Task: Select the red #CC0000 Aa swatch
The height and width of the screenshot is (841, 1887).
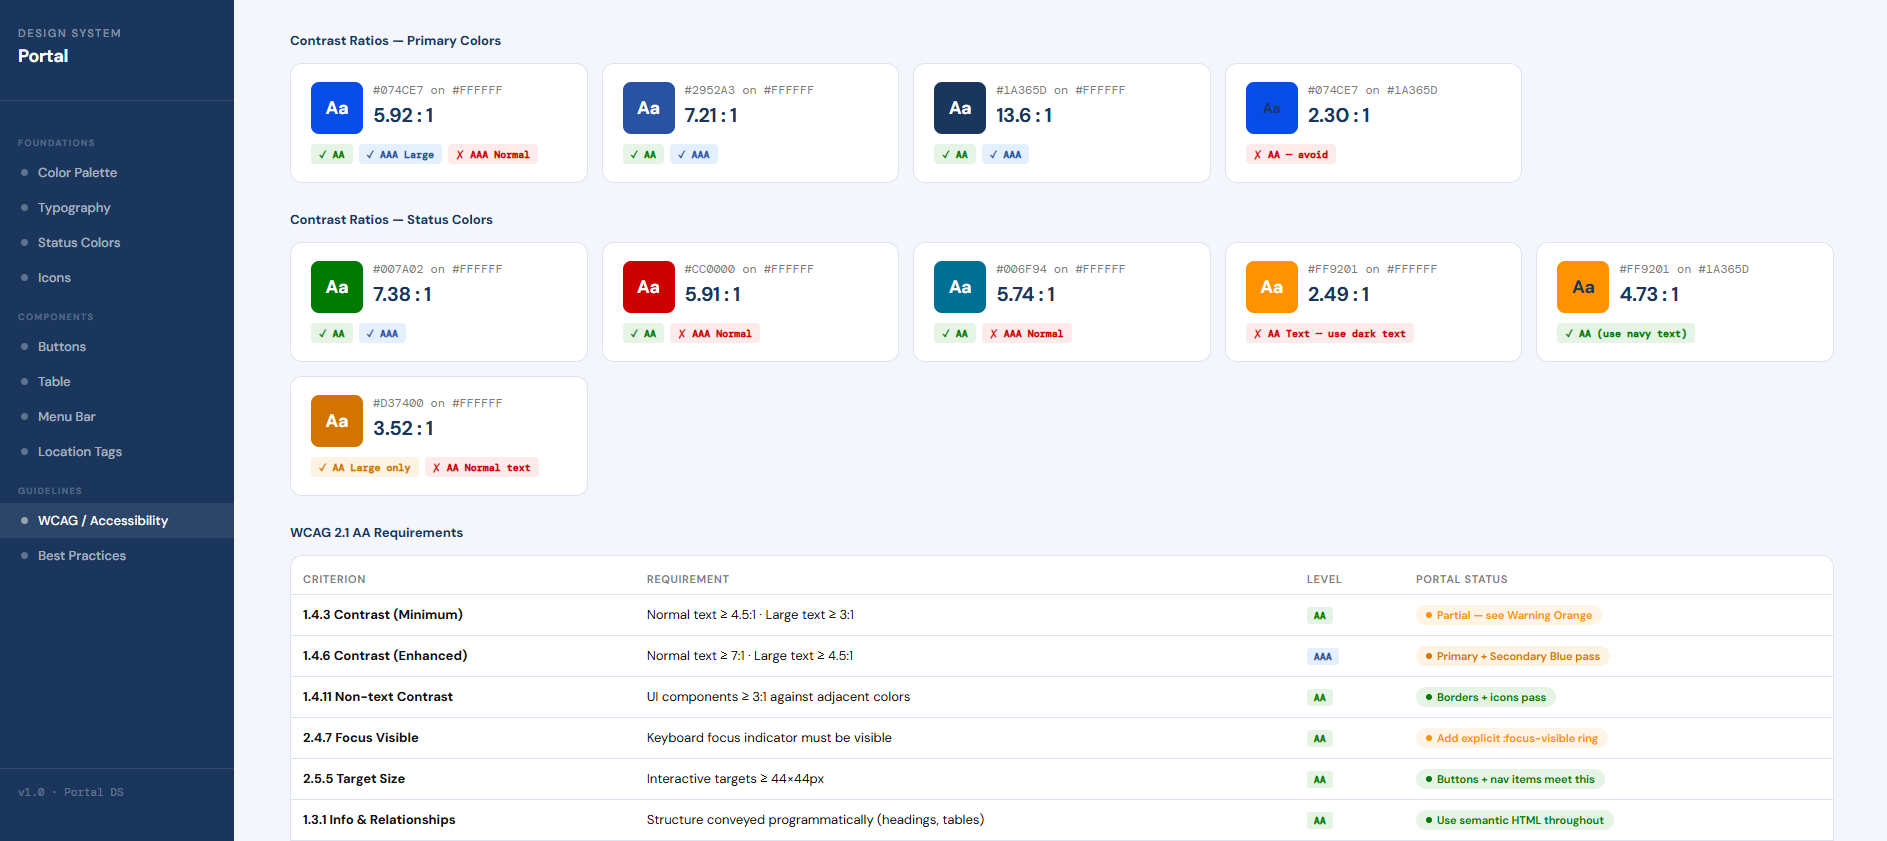Action: [649, 287]
